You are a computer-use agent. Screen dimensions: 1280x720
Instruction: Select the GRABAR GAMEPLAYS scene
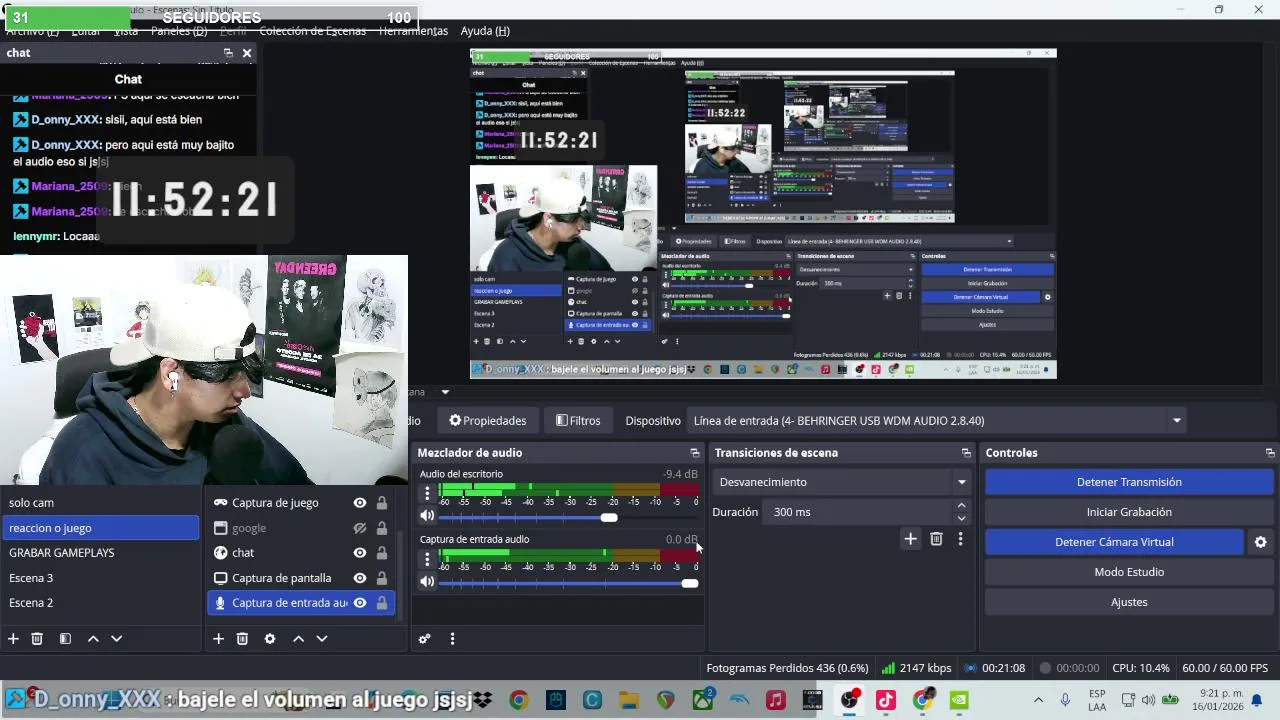coord(100,553)
